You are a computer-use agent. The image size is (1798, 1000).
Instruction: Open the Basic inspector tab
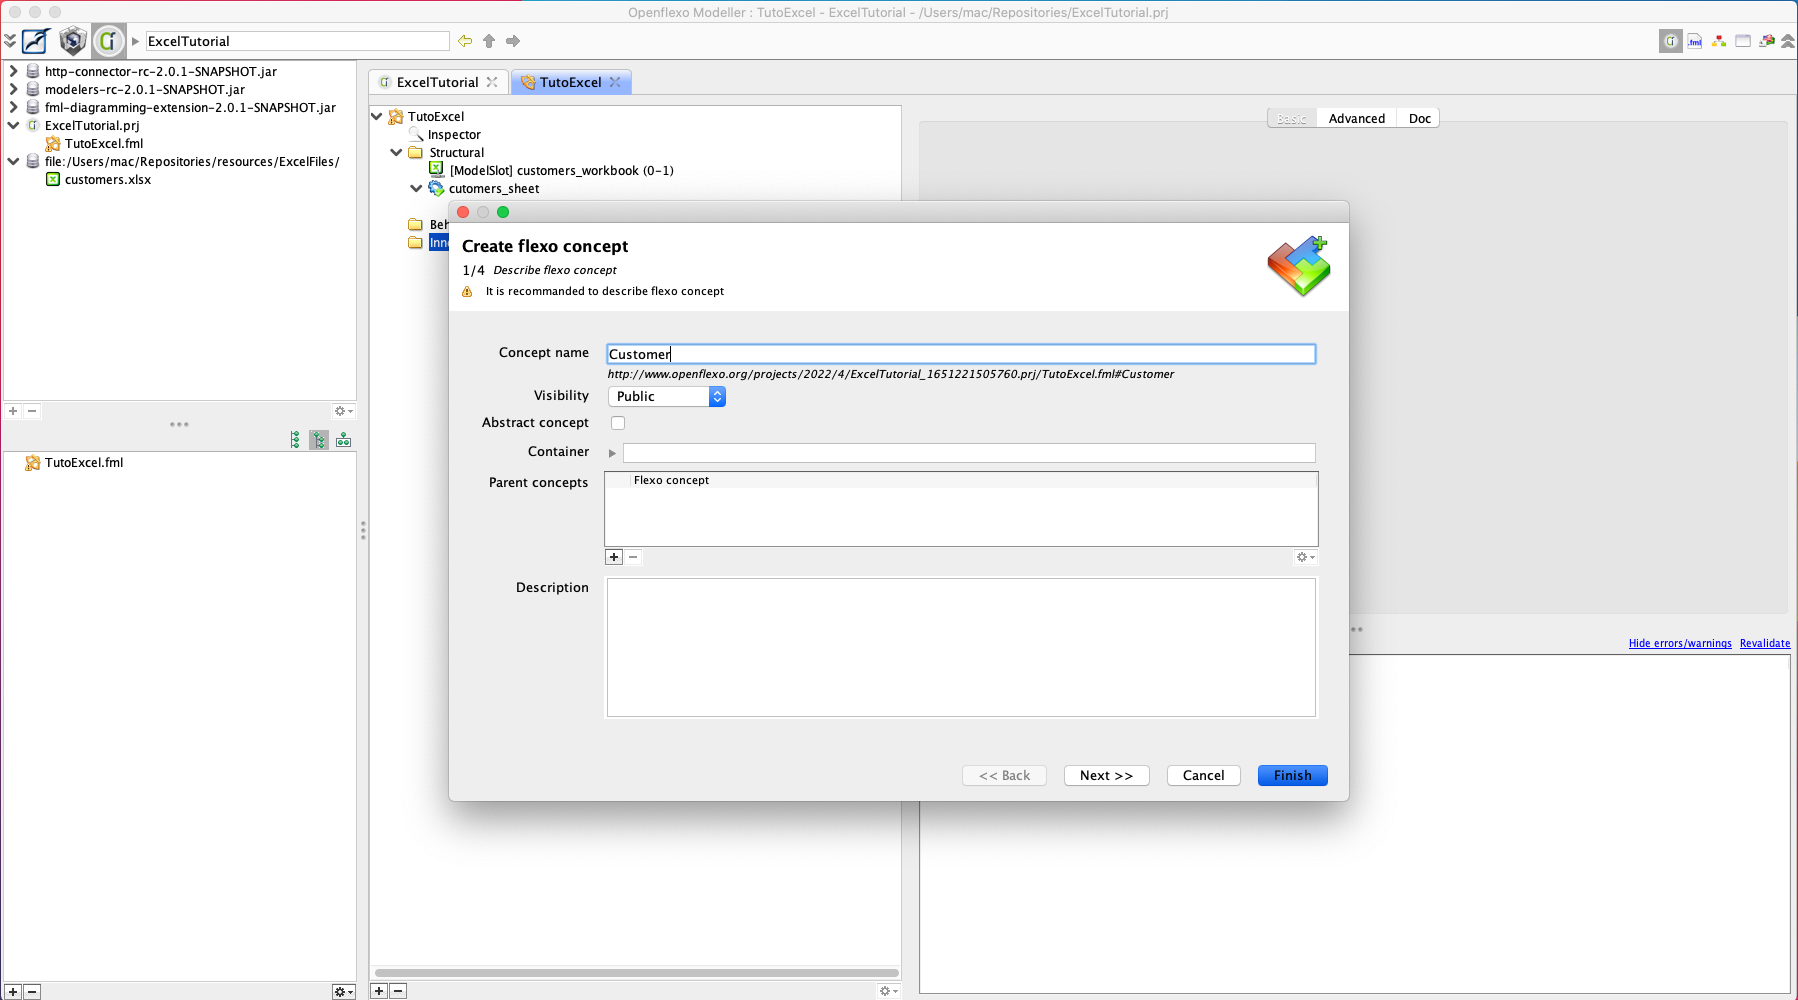[x=1291, y=118]
